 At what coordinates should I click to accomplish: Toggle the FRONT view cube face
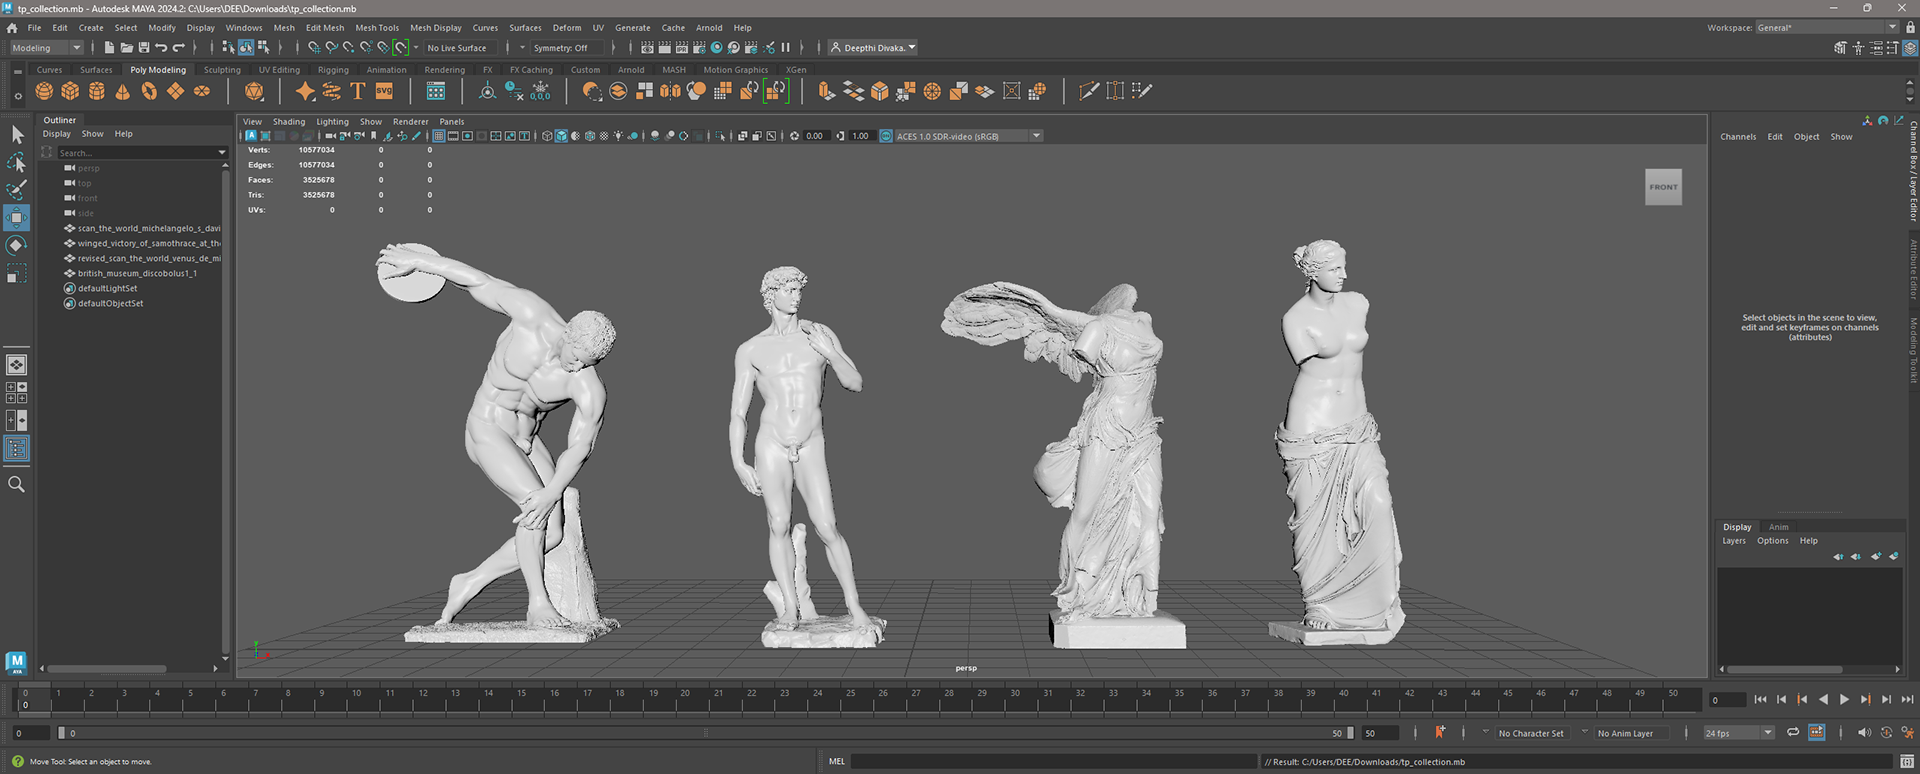pyautogui.click(x=1663, y=187)
